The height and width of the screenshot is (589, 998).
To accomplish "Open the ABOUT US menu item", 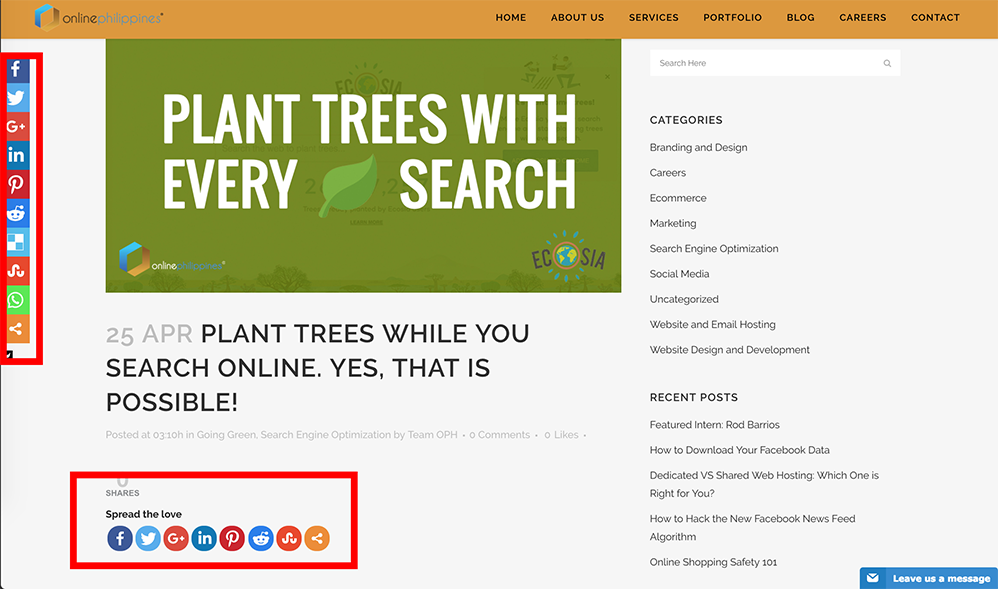I will click(x=577, y=18).
